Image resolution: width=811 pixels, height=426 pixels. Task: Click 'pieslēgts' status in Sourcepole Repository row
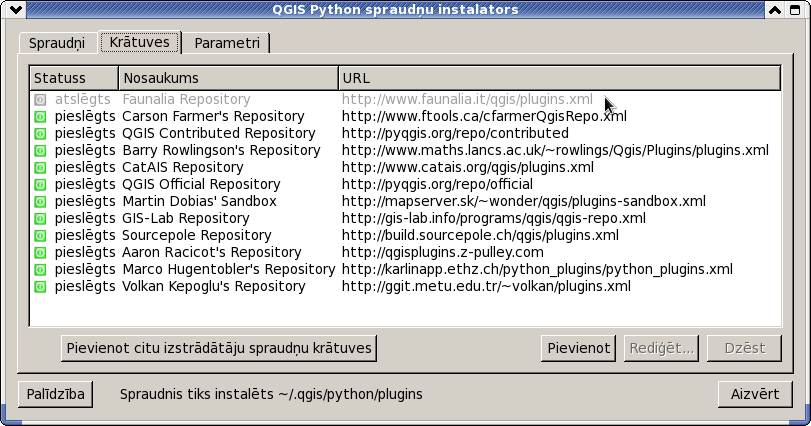pos(85,235)
